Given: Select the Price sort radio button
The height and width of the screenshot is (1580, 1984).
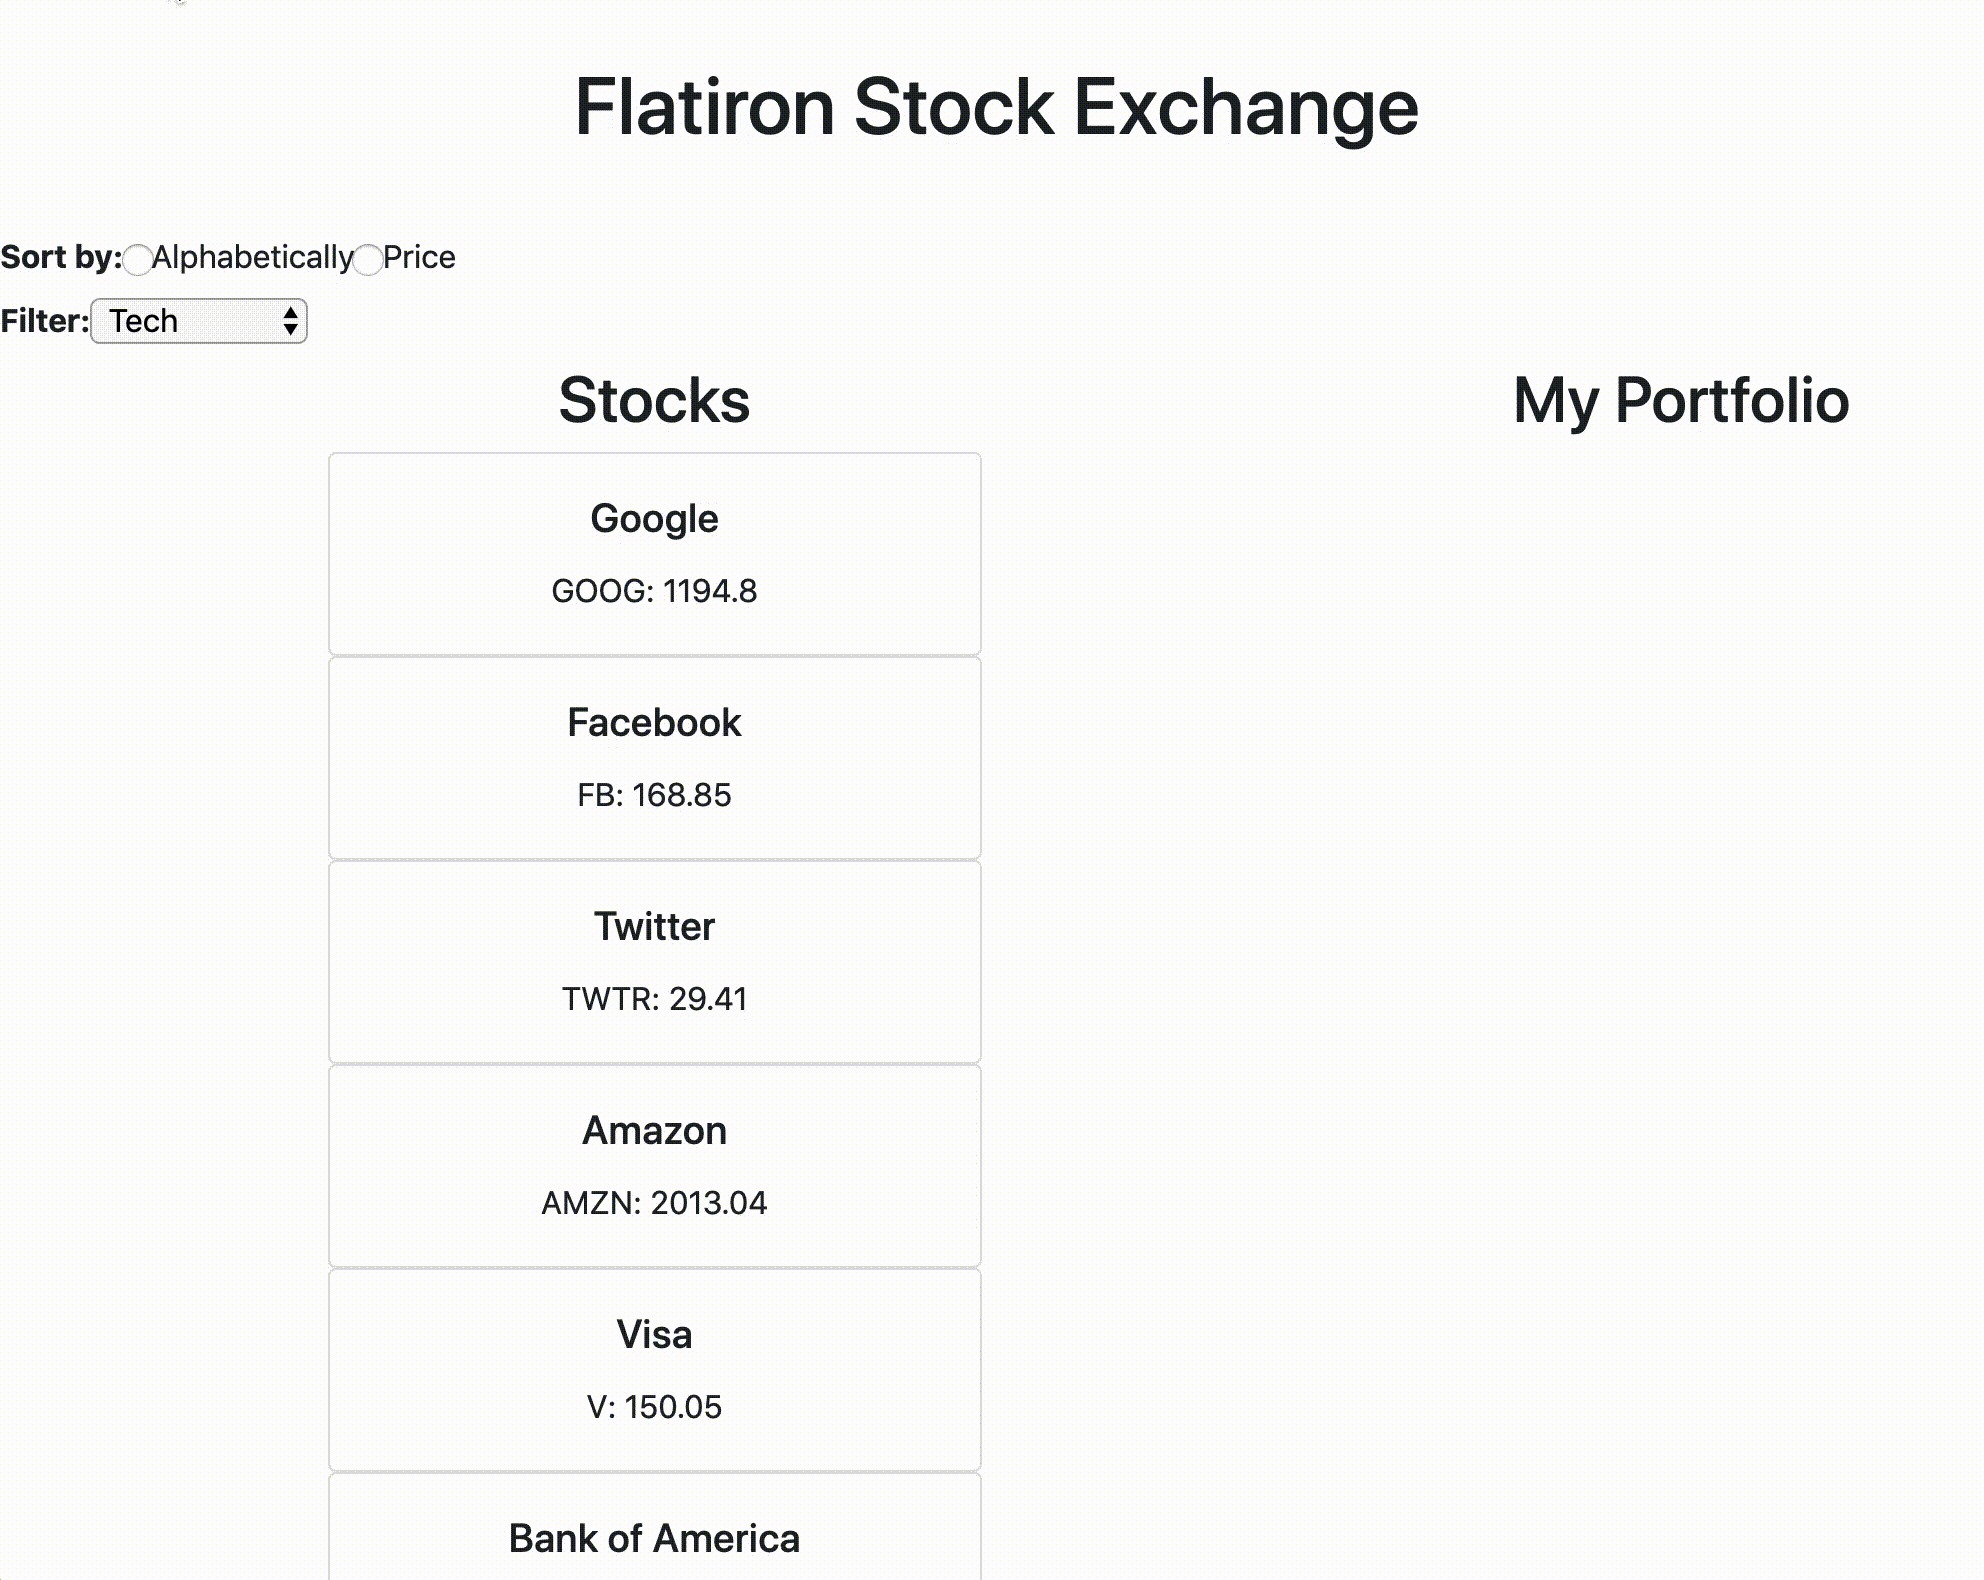Looking at the screenshot, I should click(368, 259).
